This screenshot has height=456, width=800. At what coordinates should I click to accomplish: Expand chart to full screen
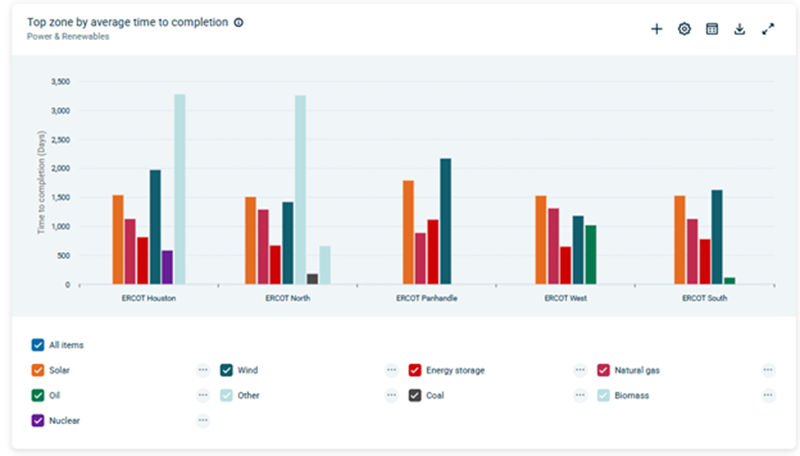[x=768, y=29]
